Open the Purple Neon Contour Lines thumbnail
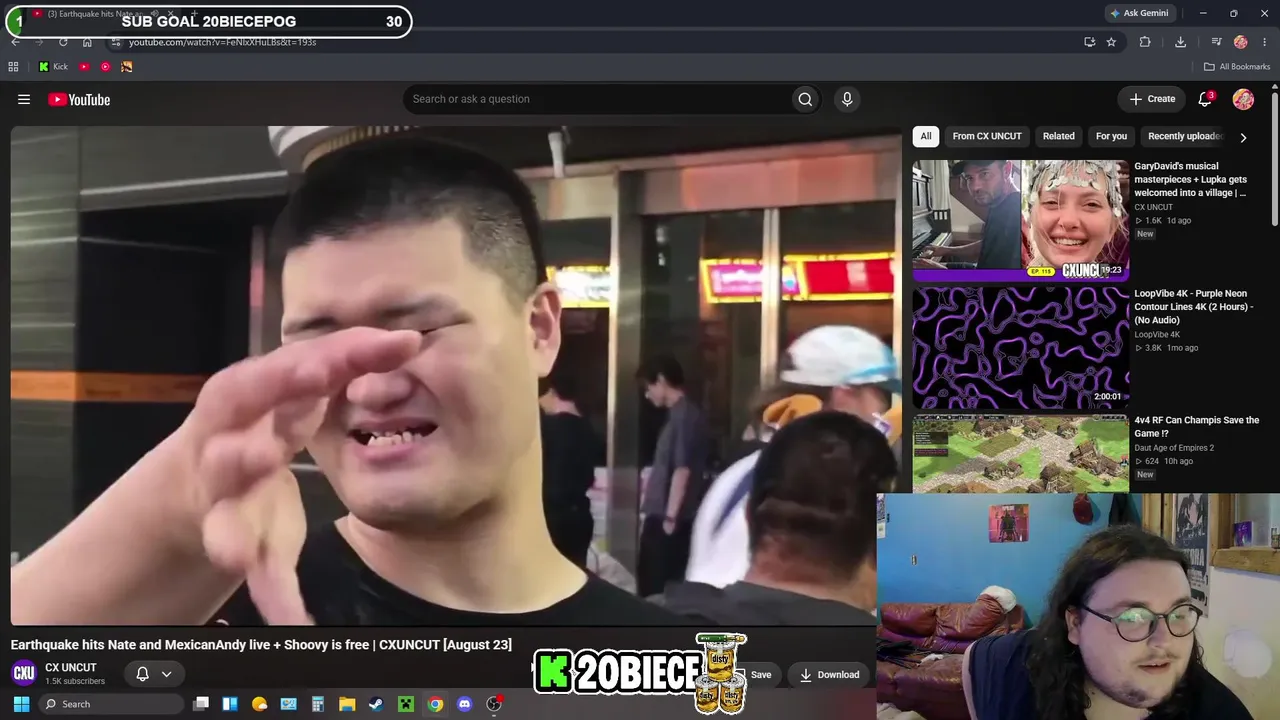The height and width of the screenshot is (720, 1280). (1020, 348)
